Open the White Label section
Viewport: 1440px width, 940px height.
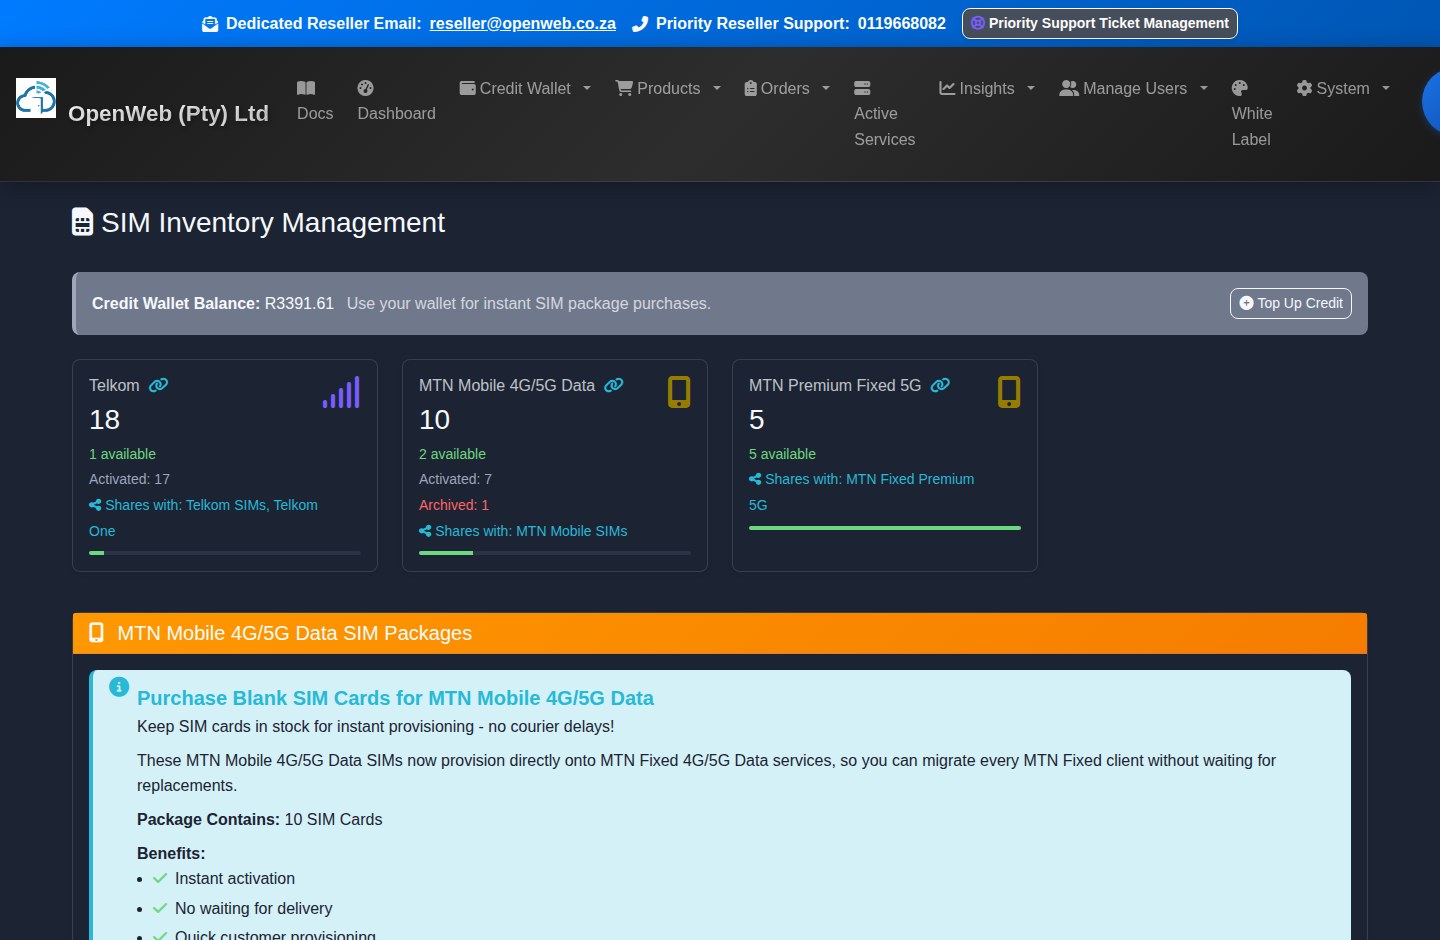pos(1252,114)
